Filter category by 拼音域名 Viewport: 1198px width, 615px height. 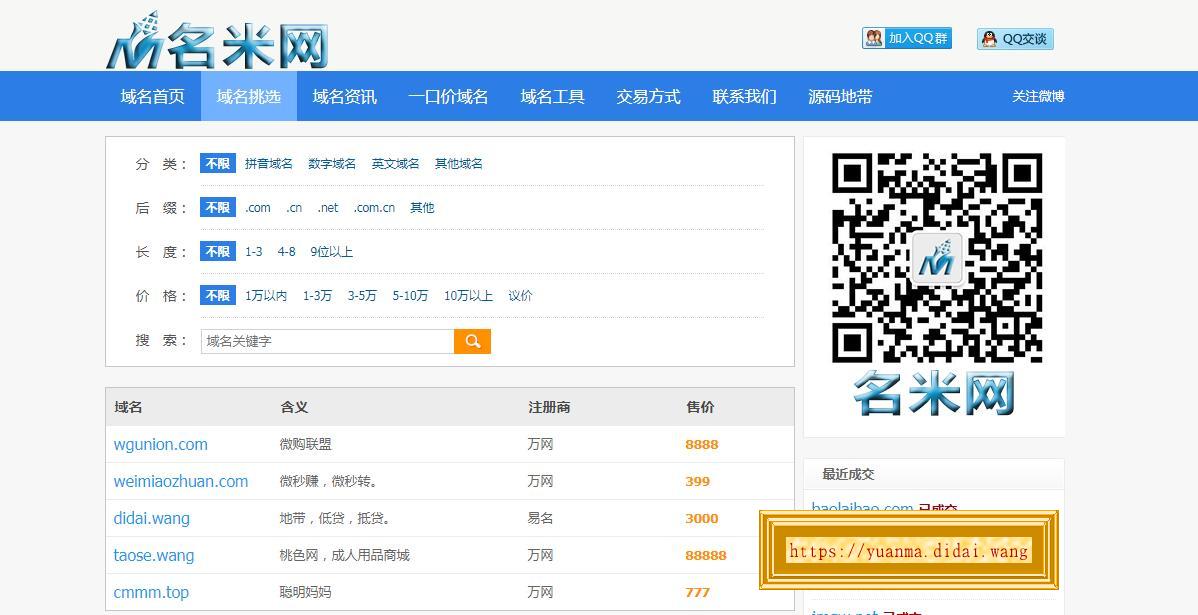coord(269,163)
